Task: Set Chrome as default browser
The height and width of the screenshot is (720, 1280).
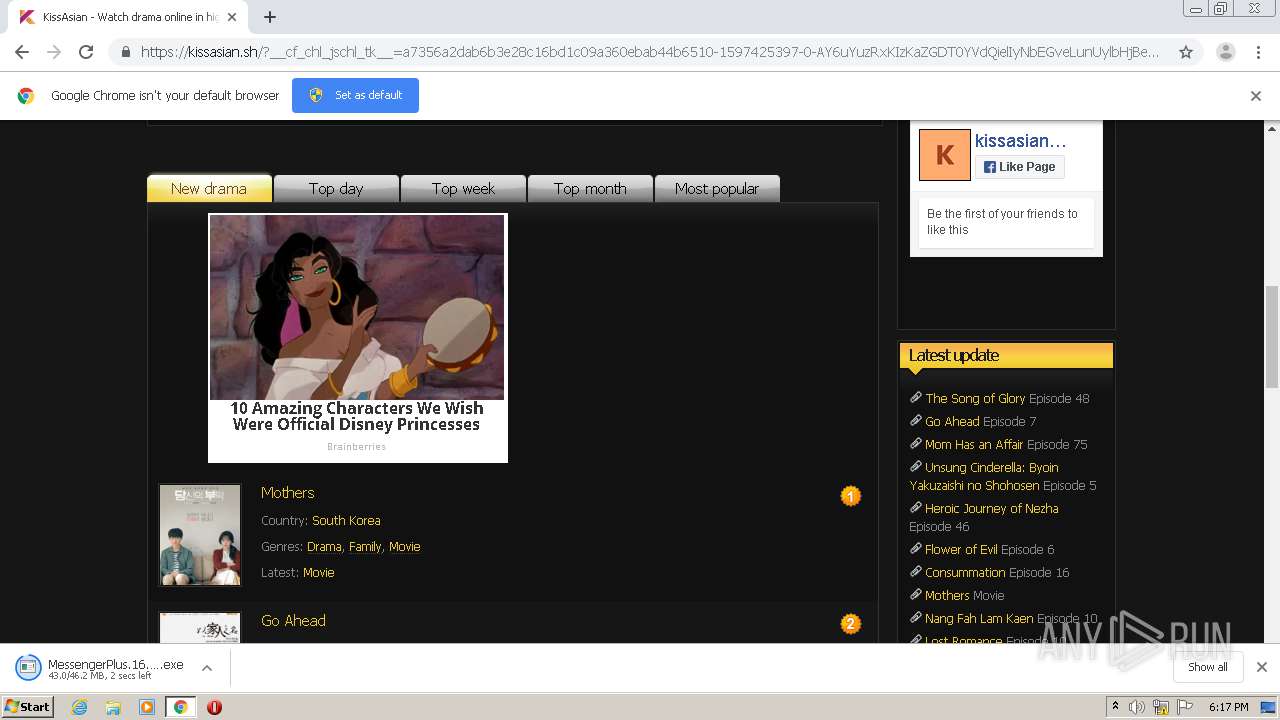Action: [355, 95]
